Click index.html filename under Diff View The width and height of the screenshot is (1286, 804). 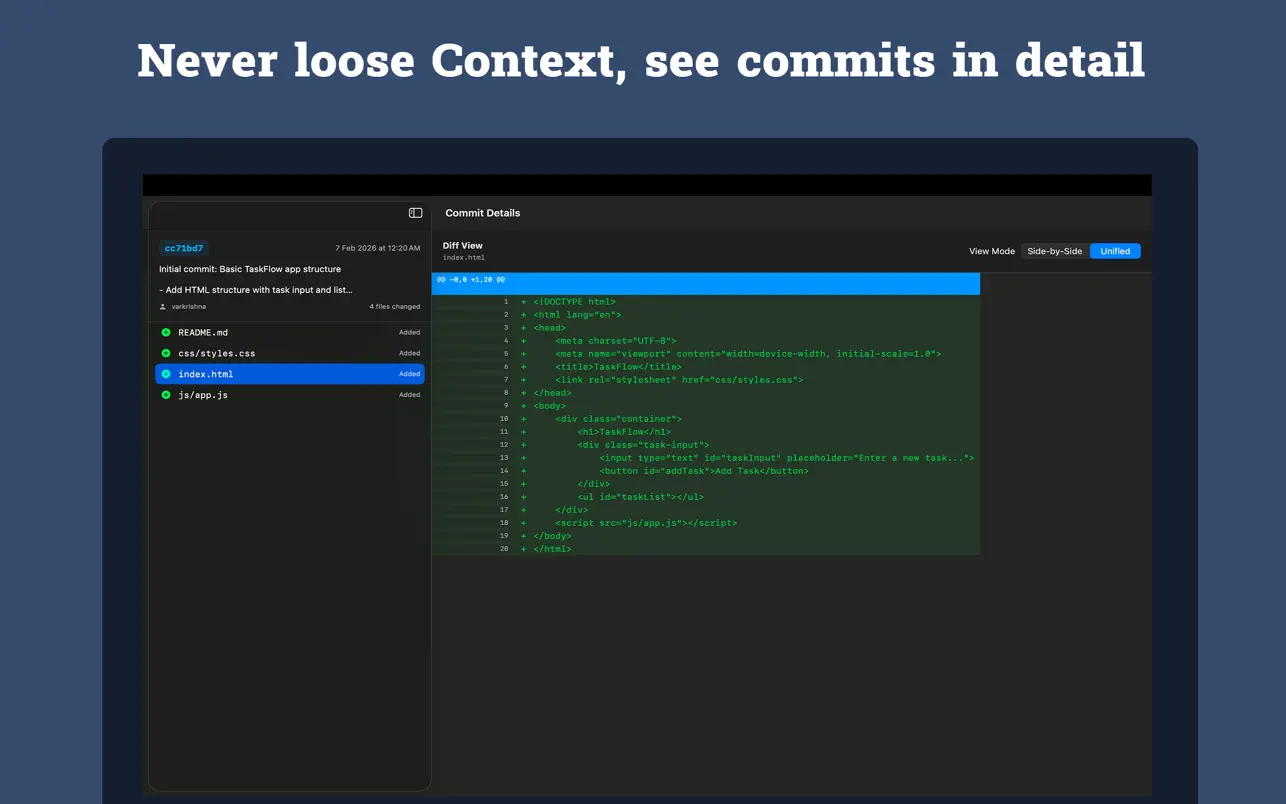tap(464, 258)
